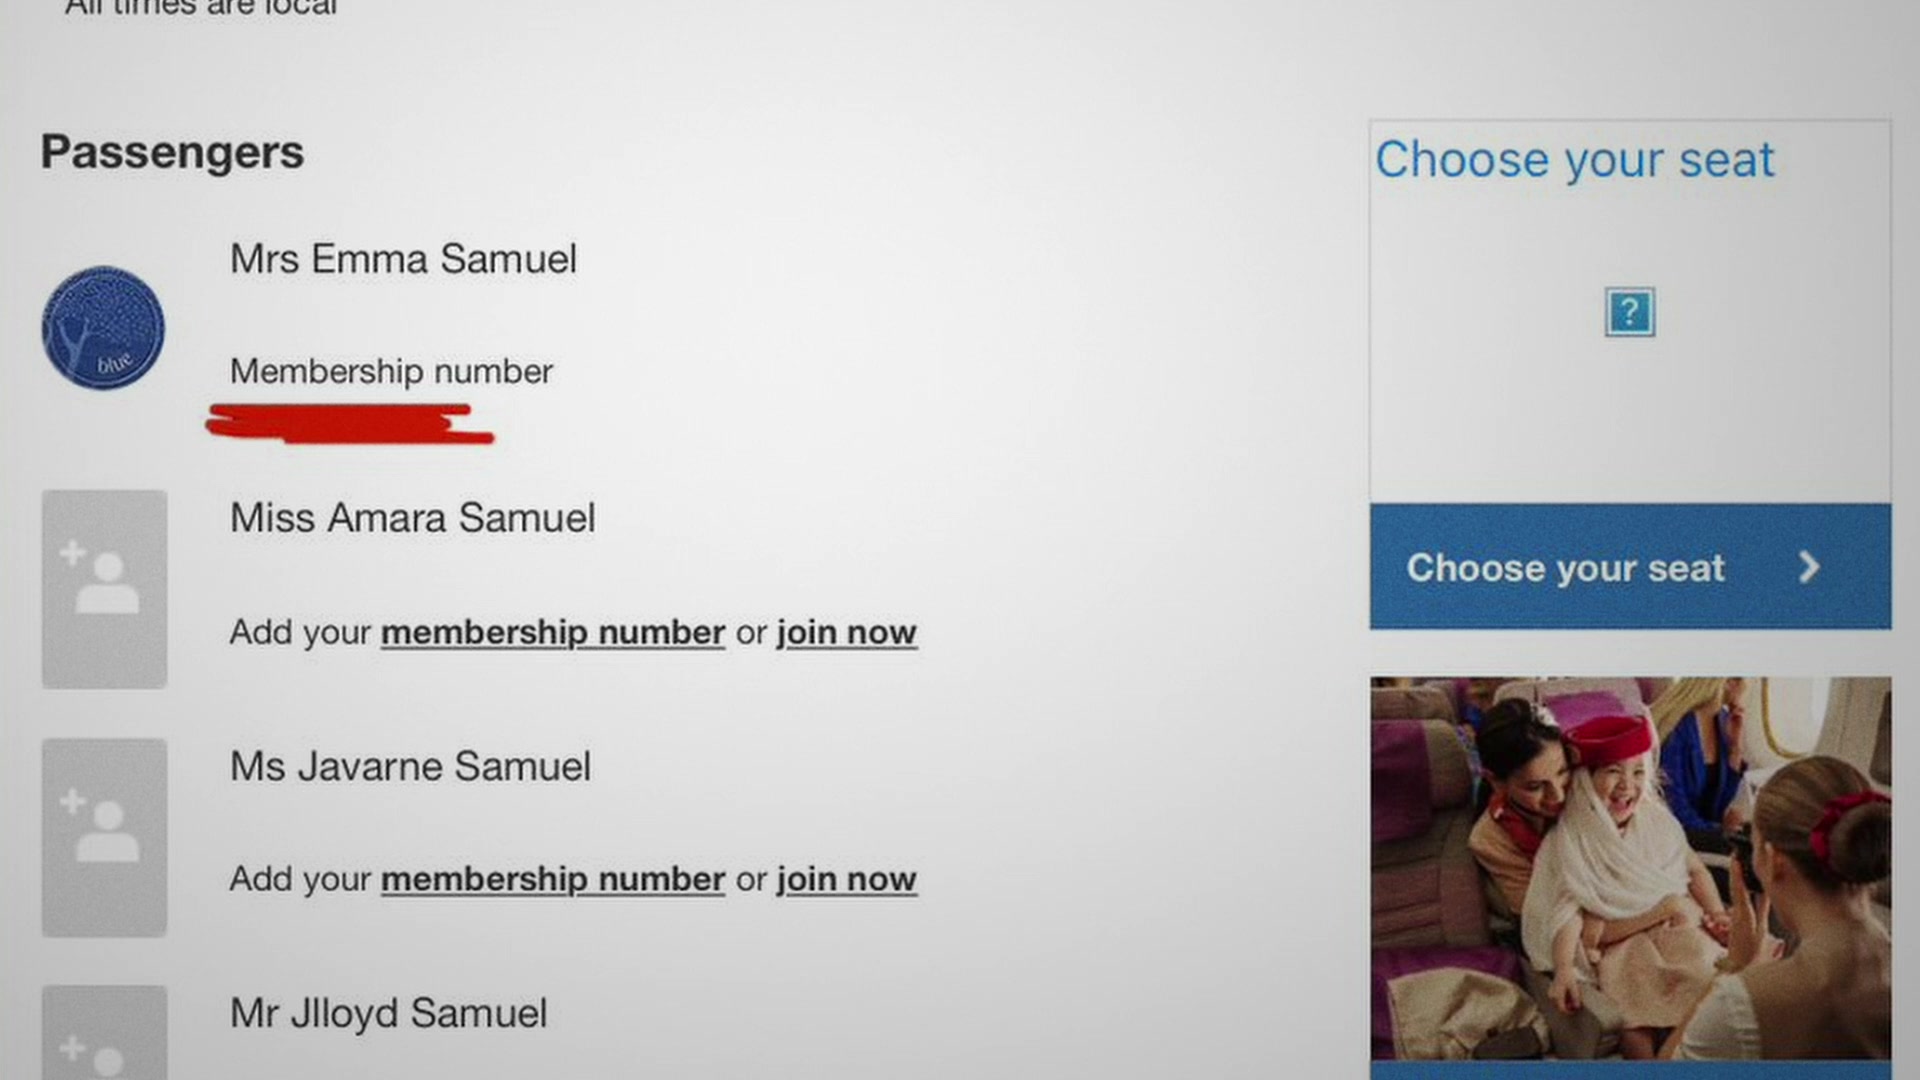Click the blue tier badge icon
The image size is (1920, 1080).
pos(103,328)
